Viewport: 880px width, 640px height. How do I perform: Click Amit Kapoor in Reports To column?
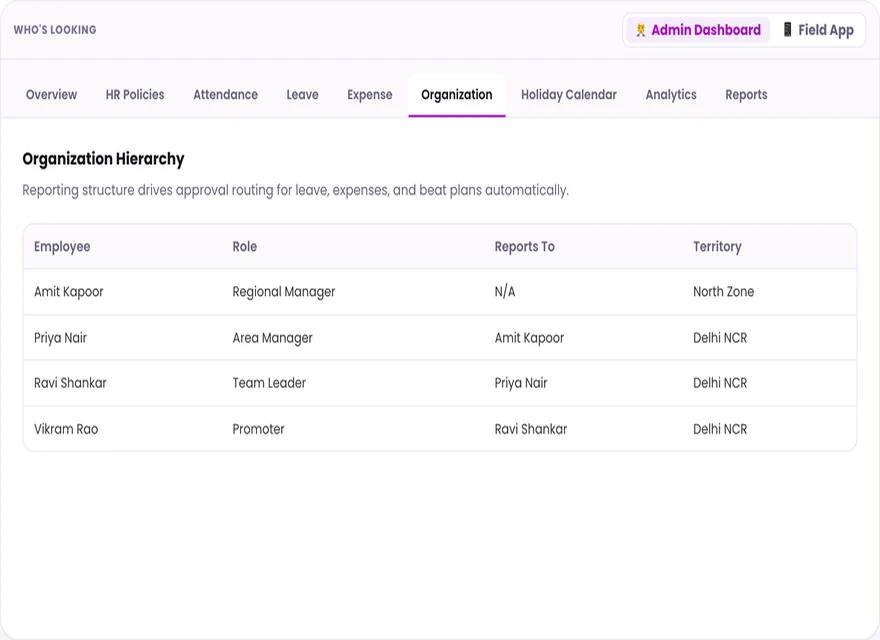[x=529, y=338]
